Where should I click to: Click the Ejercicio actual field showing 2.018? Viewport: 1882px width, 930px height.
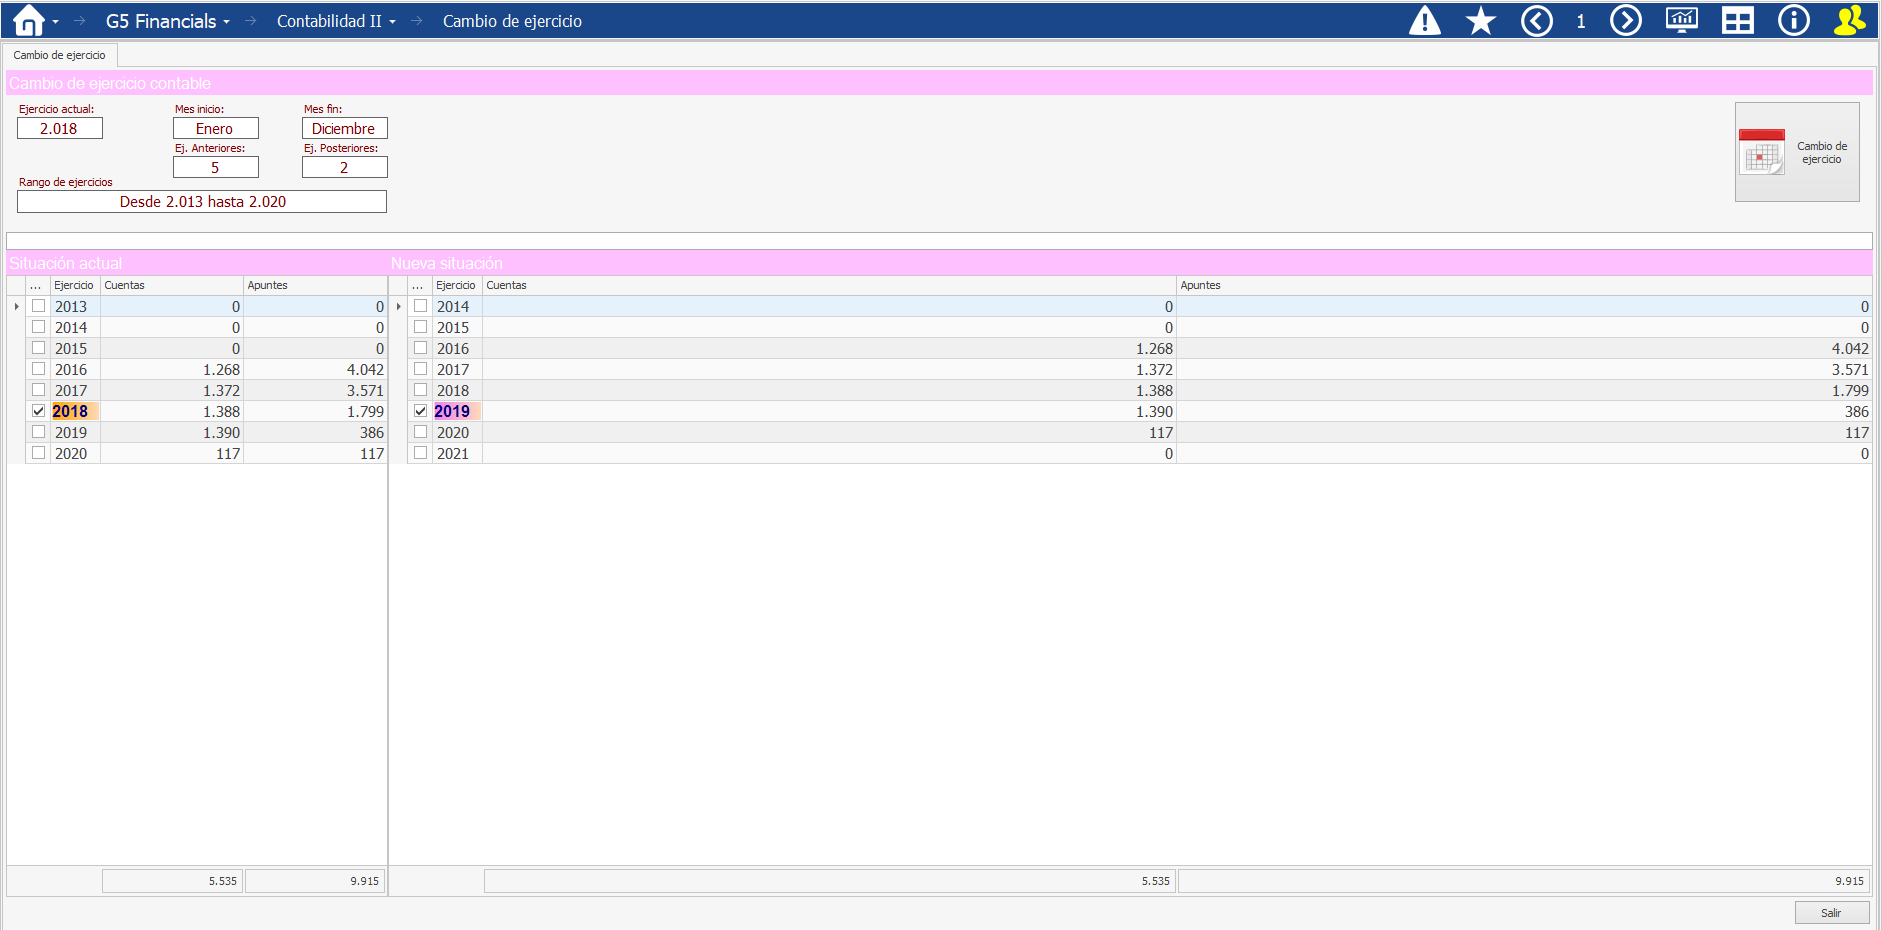point(59,129)
